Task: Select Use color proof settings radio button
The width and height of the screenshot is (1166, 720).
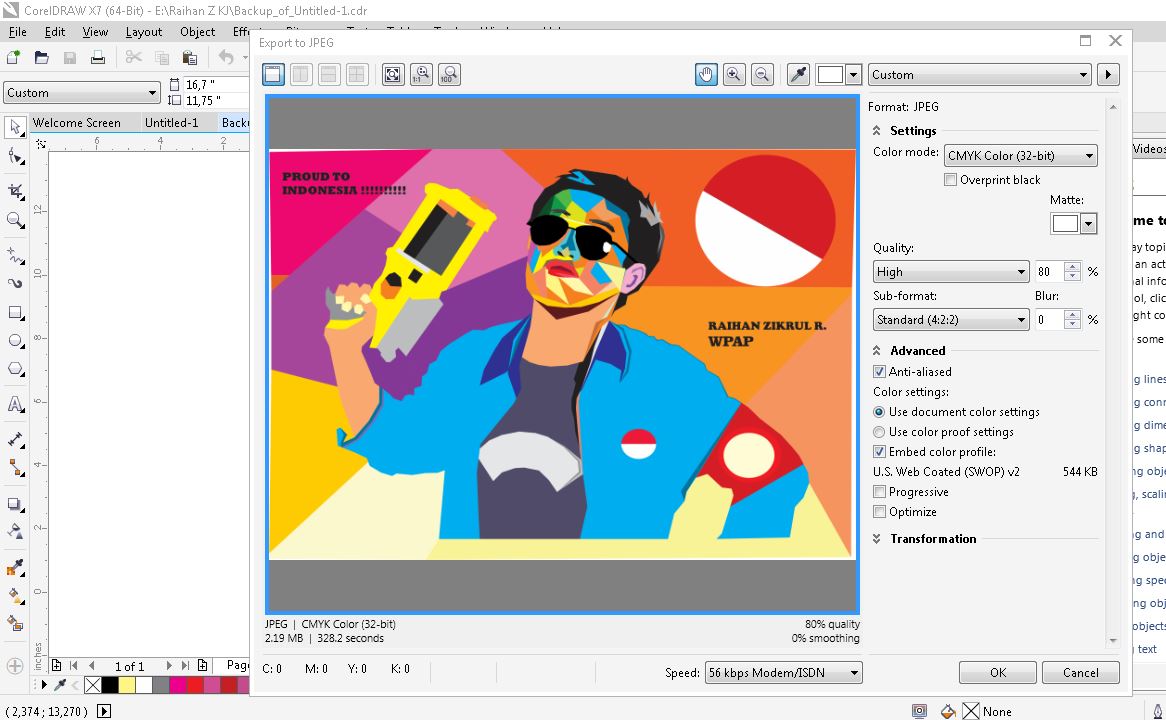Action: tap(879, 431)
